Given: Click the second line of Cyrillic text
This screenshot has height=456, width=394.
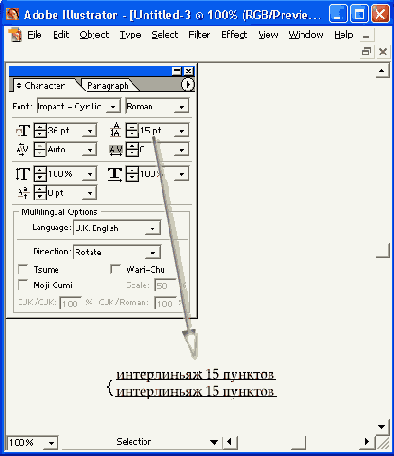Looking at the screenshot, I should (196, 391).
